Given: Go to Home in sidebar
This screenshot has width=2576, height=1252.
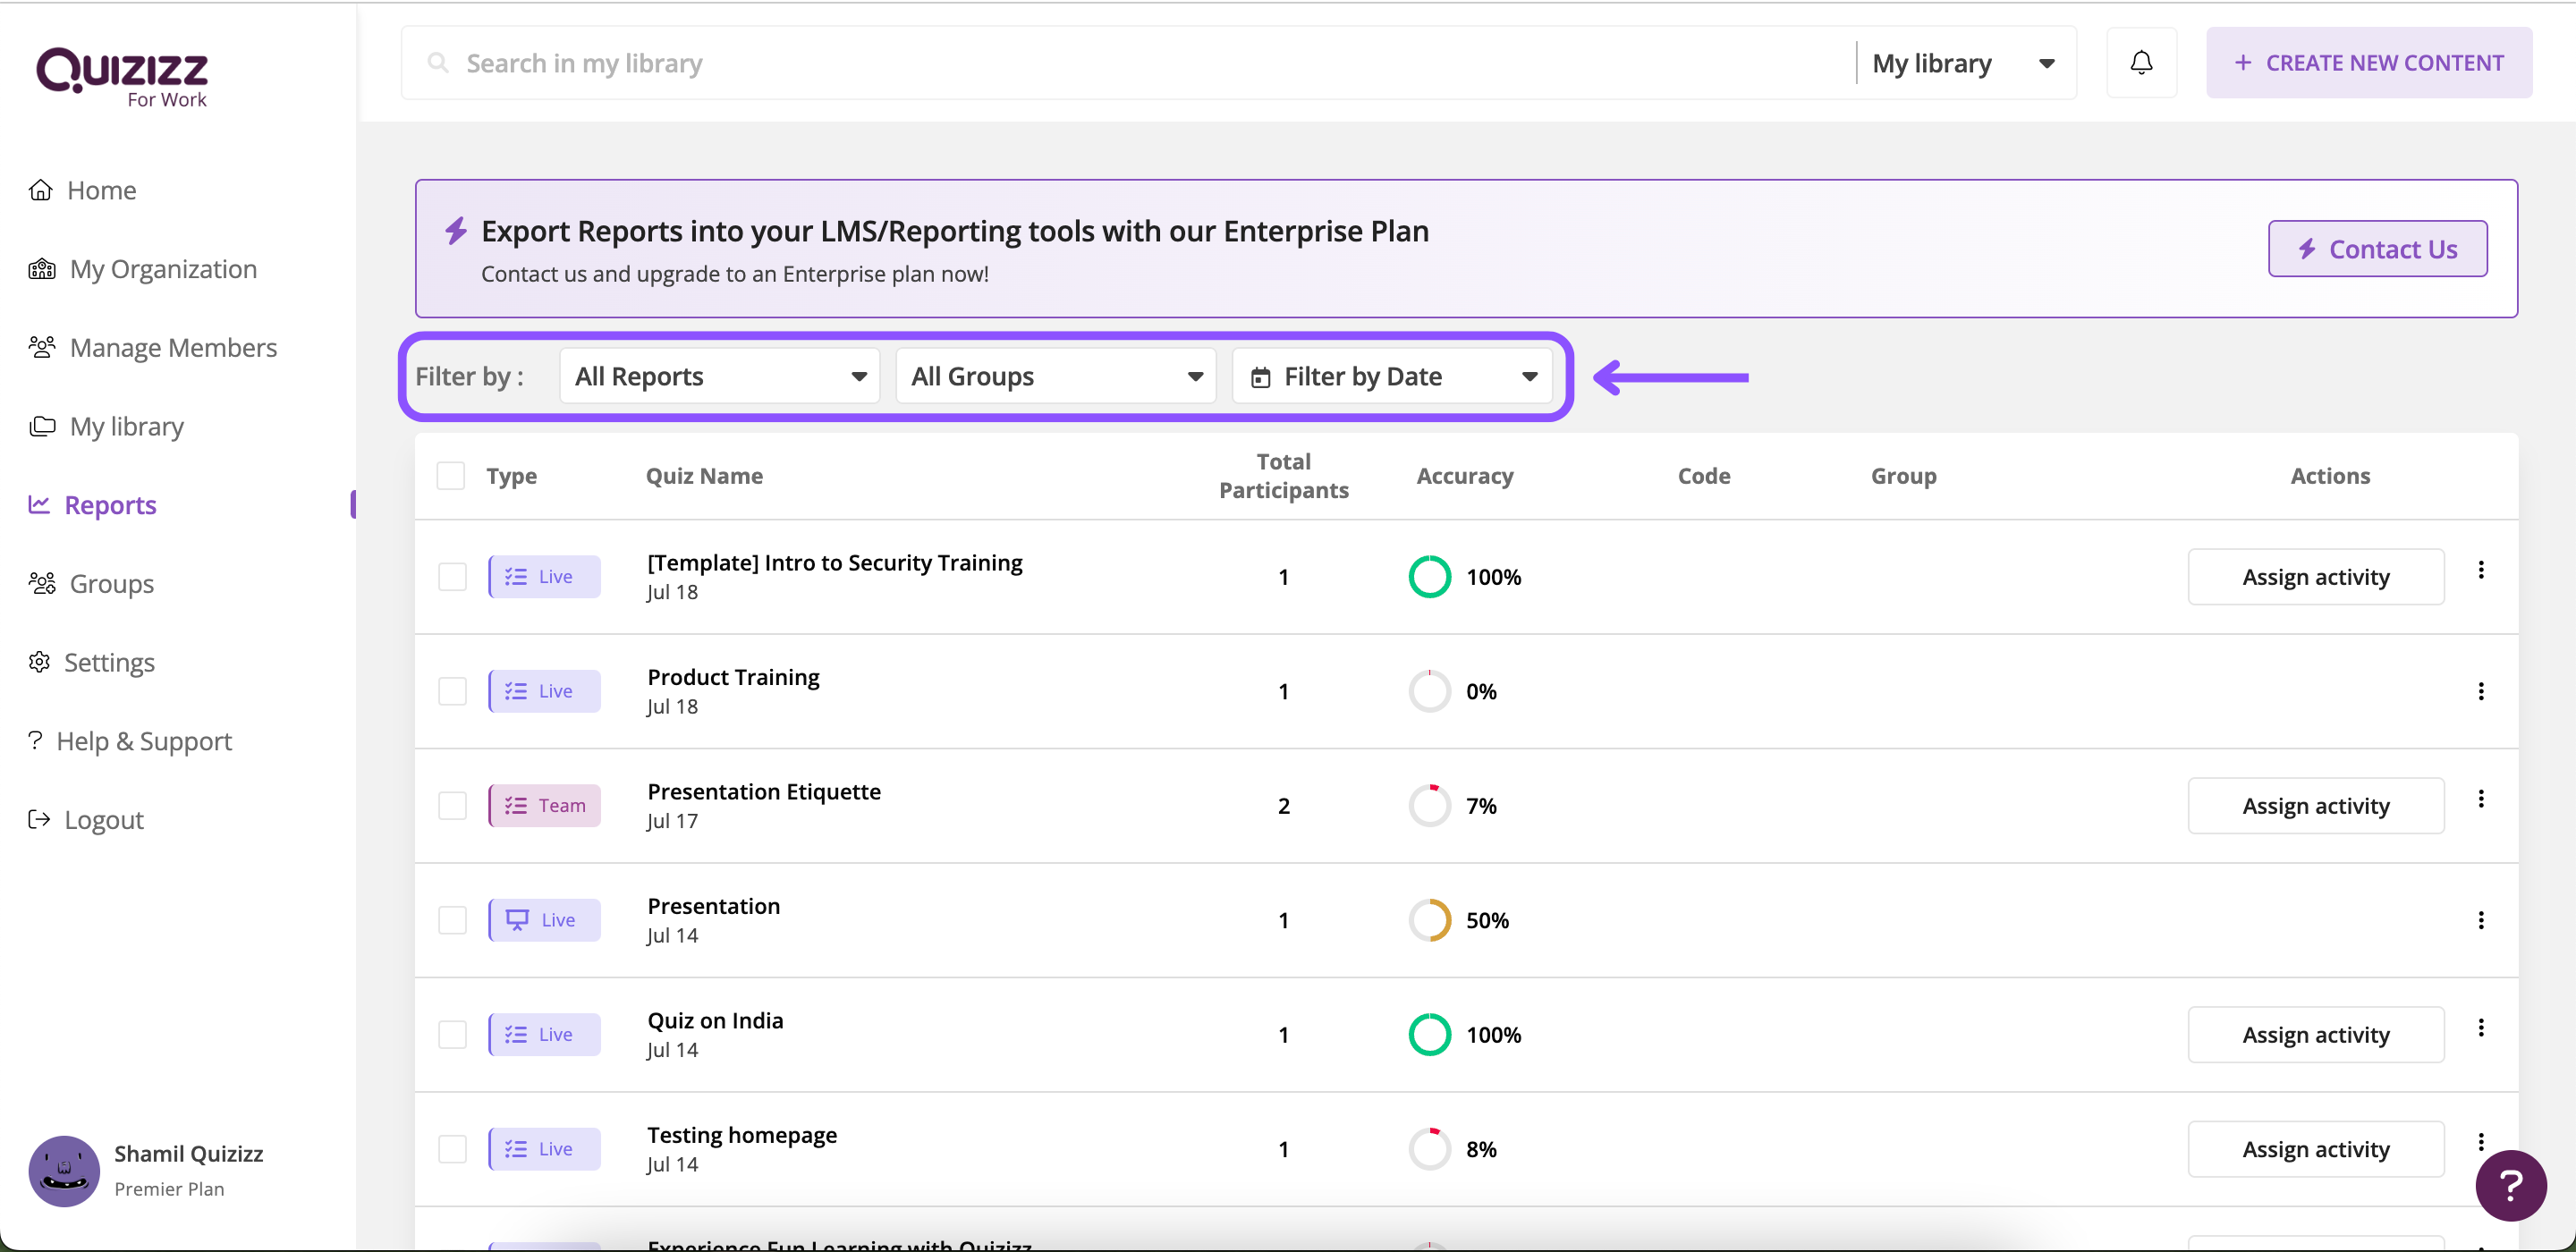Looking at the screenshot, I should pos(101,190).
